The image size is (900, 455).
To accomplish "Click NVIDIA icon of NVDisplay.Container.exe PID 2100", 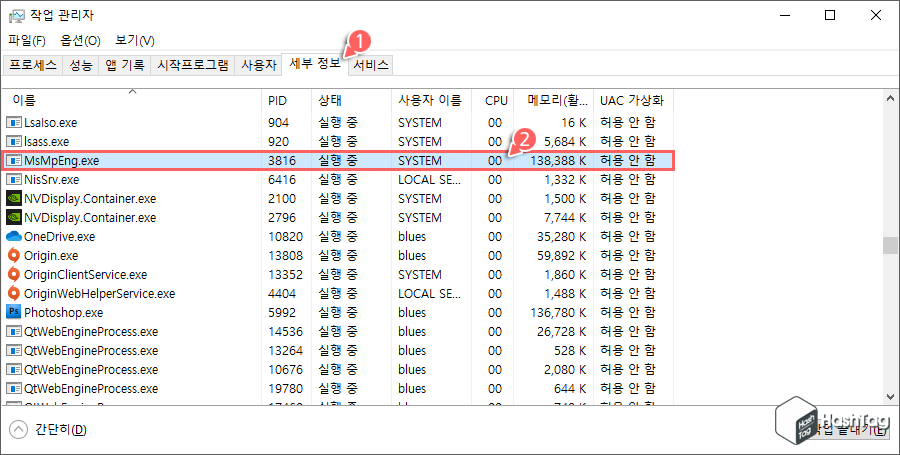I will pyautogui.click(x=13, y=199).
